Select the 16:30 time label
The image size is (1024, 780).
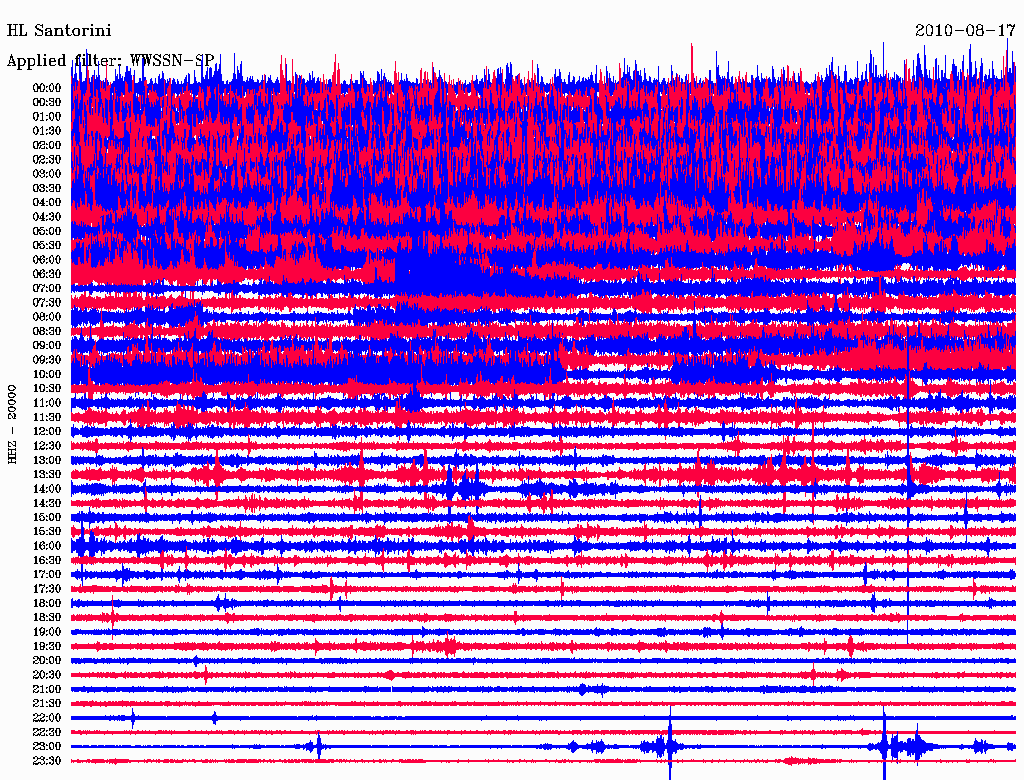47,561
